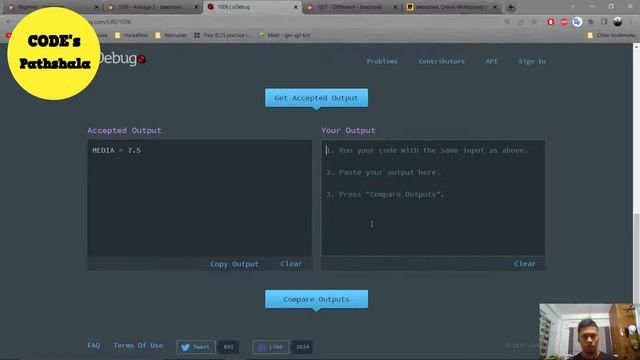Click inside the Accepted Output text area

click(200, 198)
